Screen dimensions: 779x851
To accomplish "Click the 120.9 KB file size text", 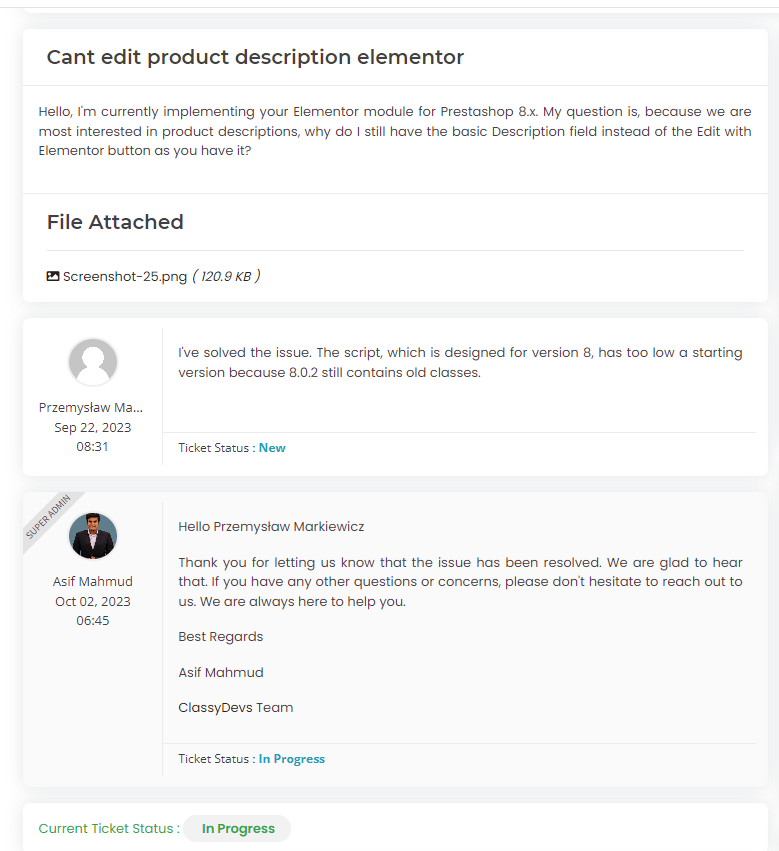I will click(x=226, y=276).
